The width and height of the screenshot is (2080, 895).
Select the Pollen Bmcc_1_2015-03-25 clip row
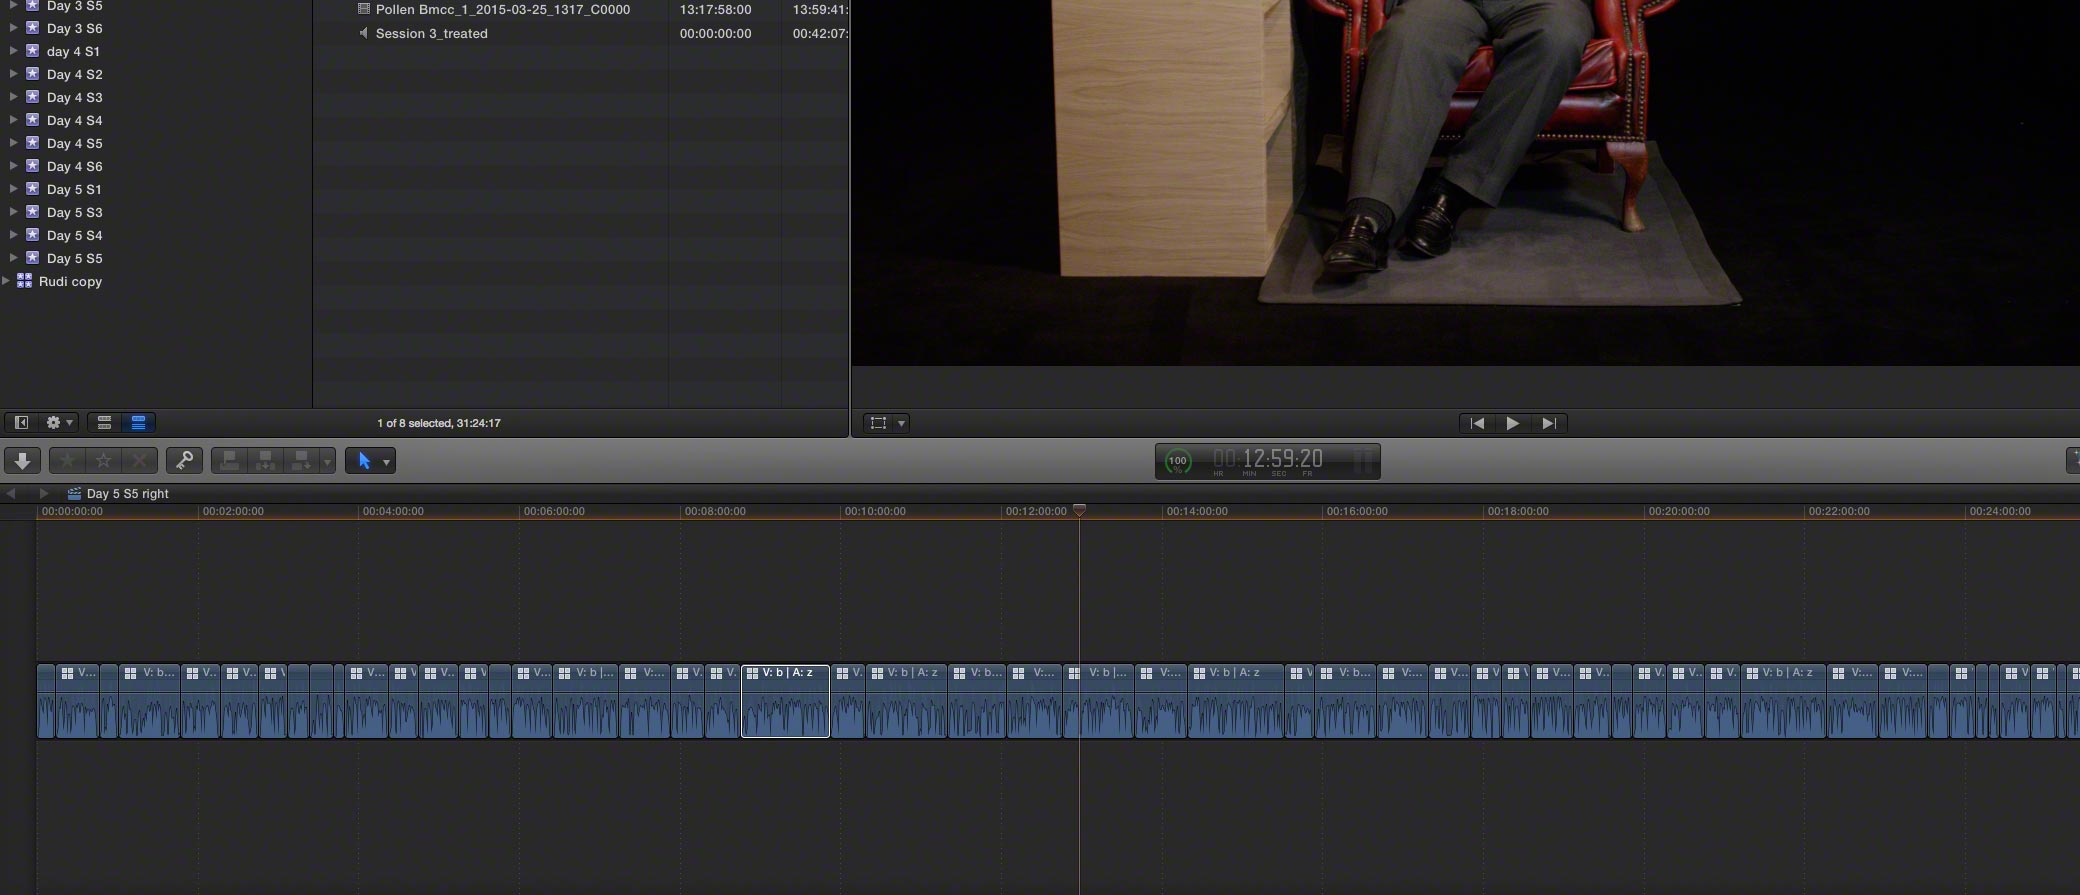(581, 9)
